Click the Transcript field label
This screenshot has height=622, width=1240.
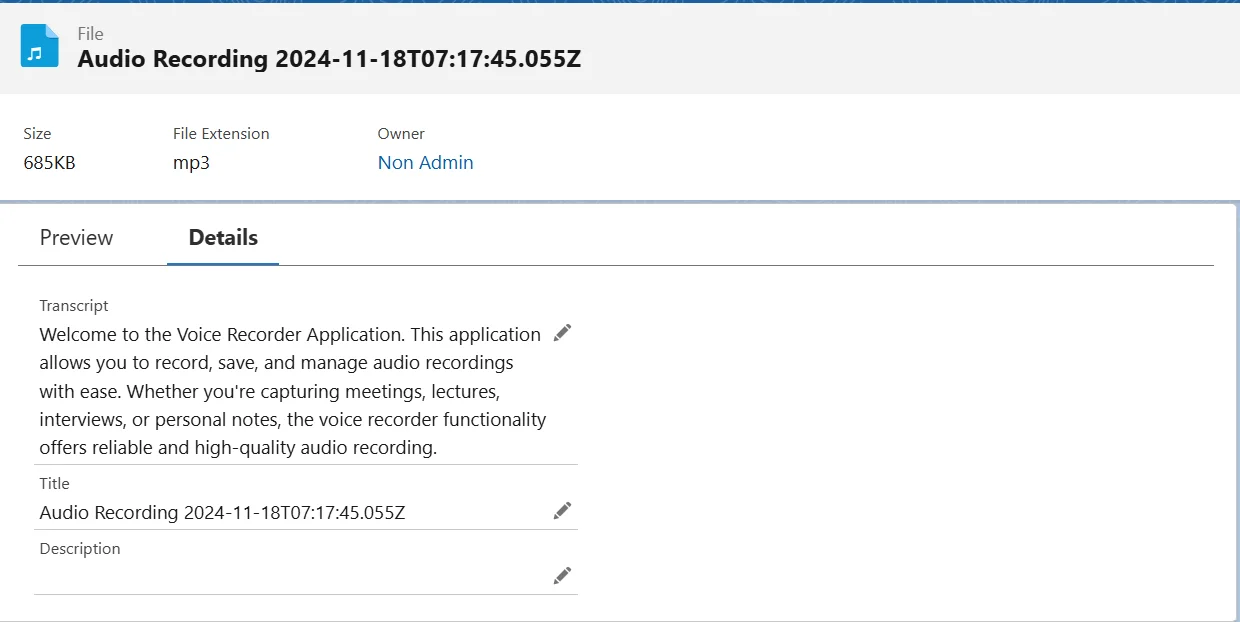[x=74, y=306]
